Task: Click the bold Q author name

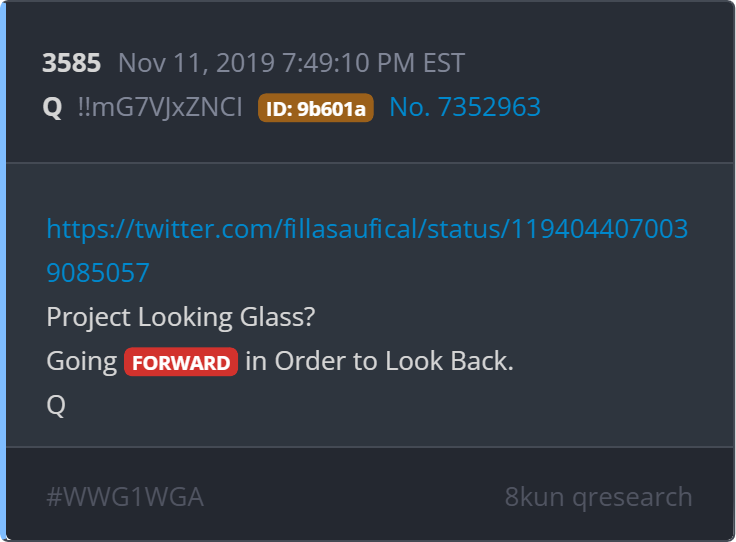Action: pos(52,107)
